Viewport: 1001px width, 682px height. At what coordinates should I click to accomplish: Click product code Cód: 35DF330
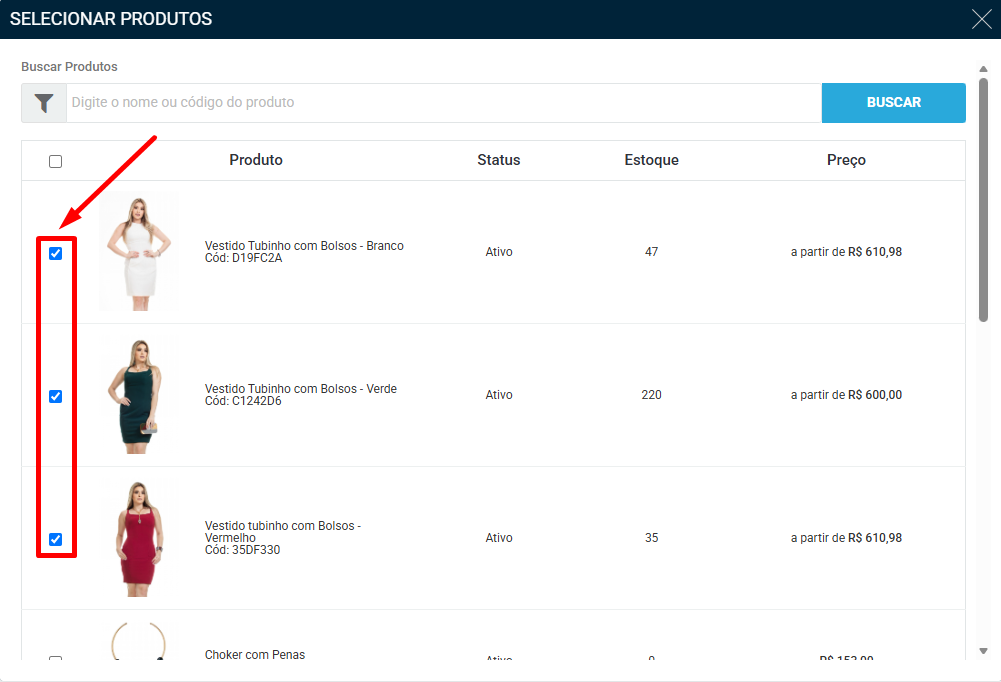[242, 550]
